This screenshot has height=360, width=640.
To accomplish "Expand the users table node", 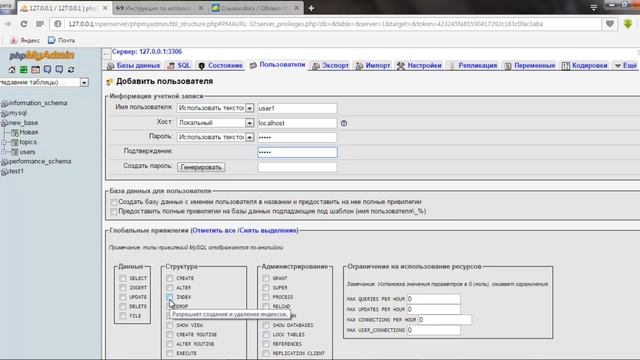I will tap(4, 152).
